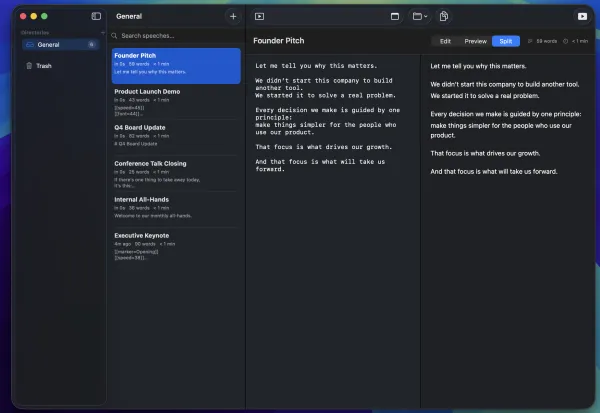This screenshot has width=600, height=413.
Task: Select the Split view mode
Action: point(505,41)
